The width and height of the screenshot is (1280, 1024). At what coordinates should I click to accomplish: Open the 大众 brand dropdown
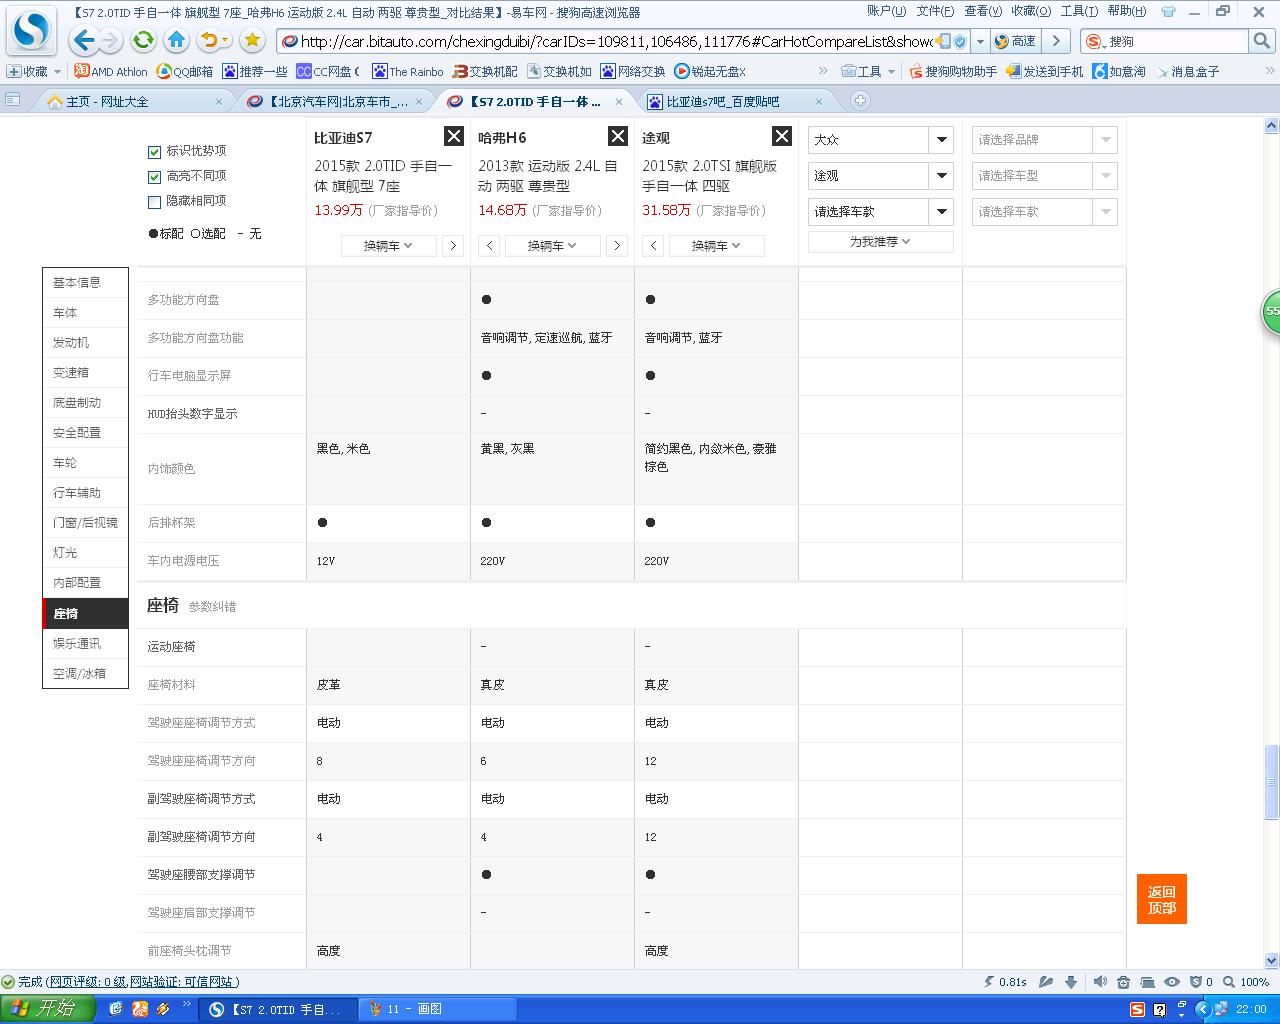coord(881,140)
